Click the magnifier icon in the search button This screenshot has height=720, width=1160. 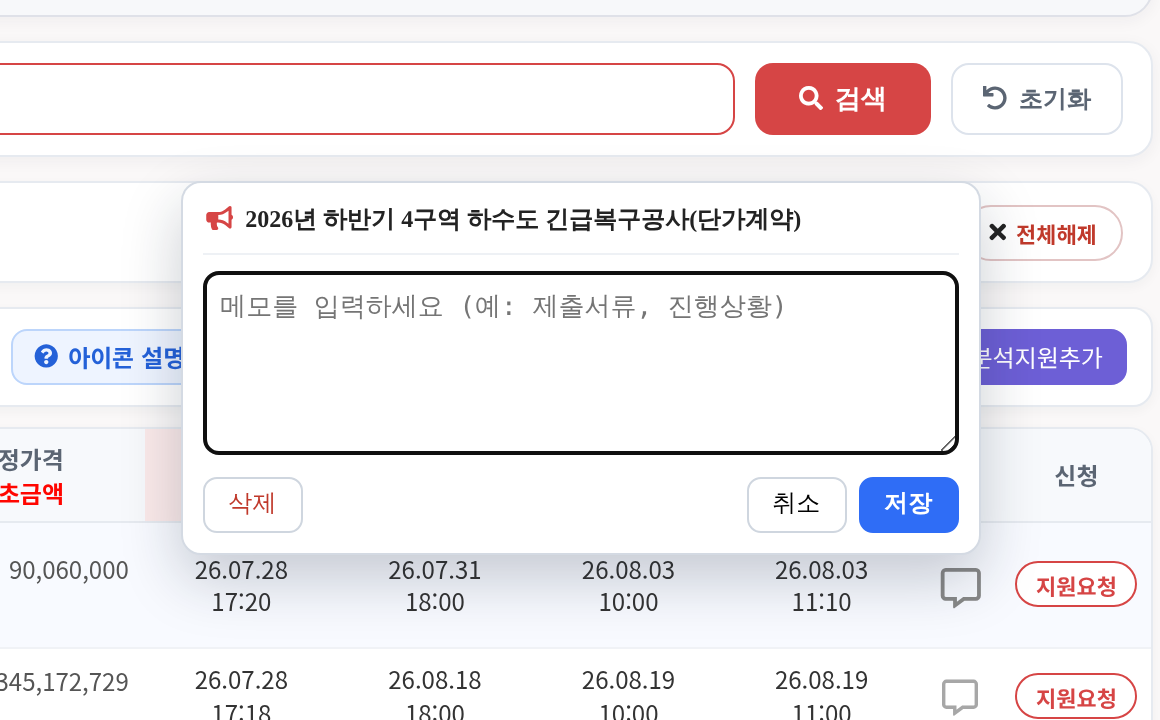[811, 98]
